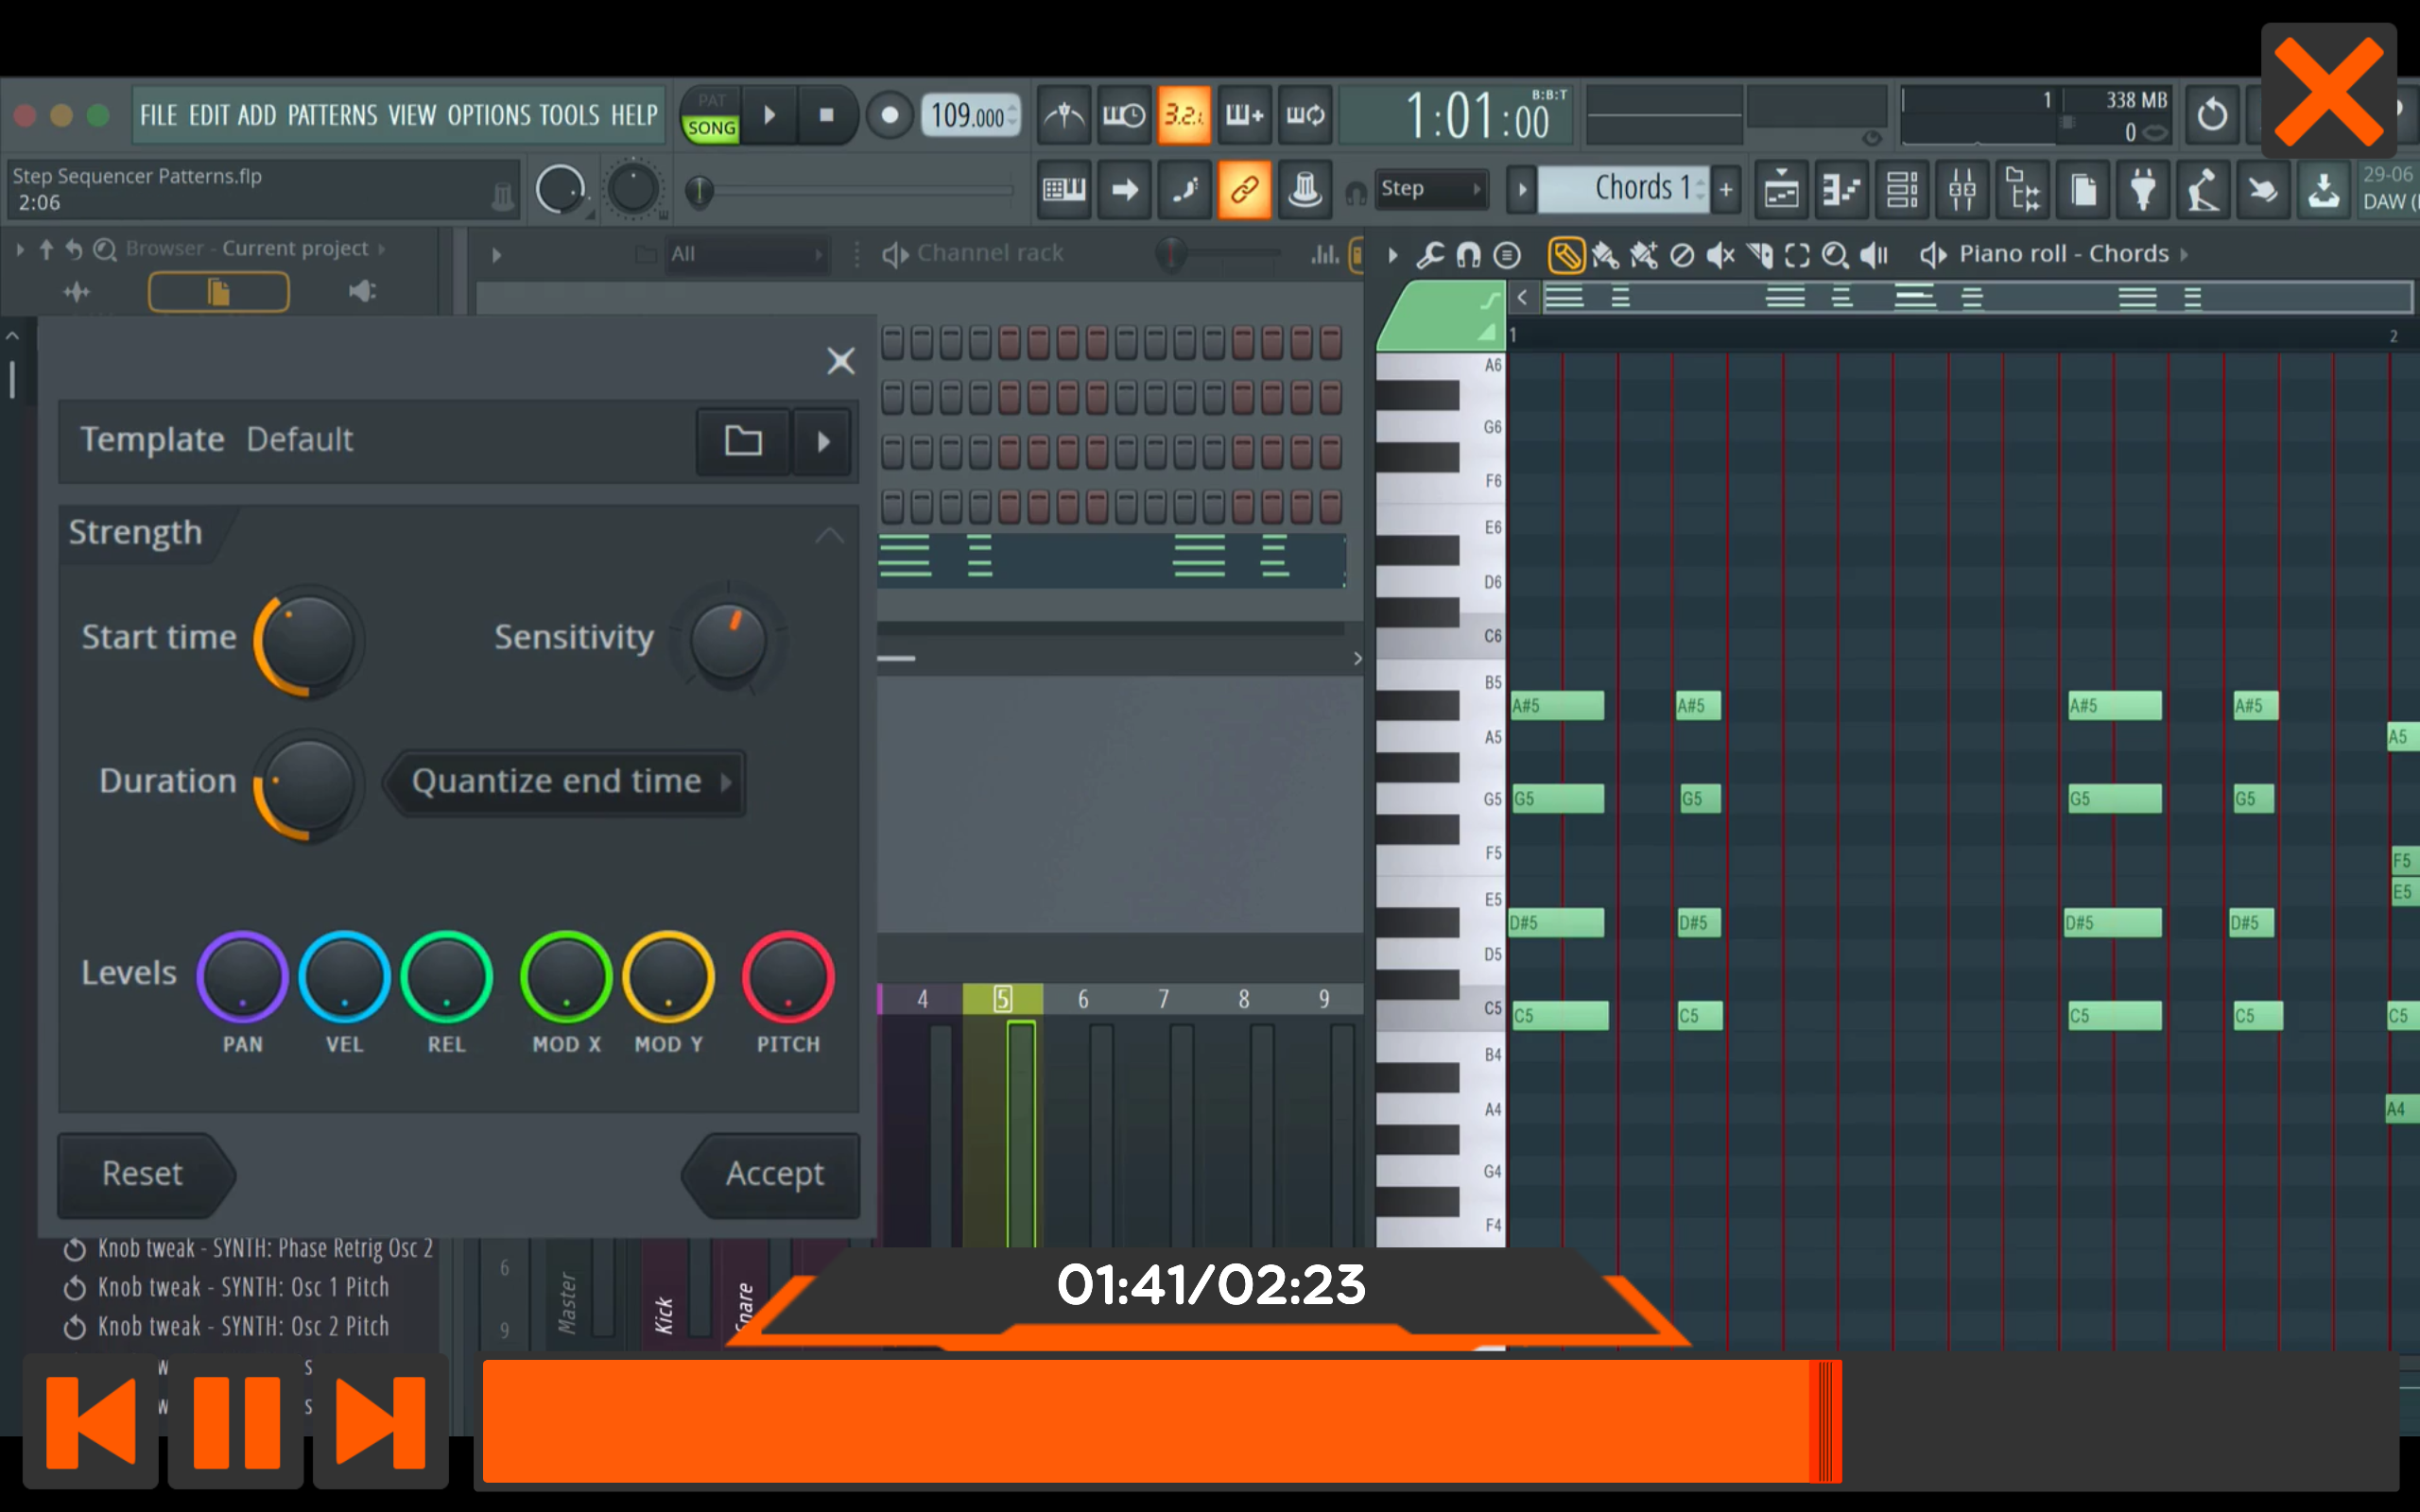Screen dimensions: 2420x1512
Task: Click the PAN levels knob
Action: tap(242, 977)
